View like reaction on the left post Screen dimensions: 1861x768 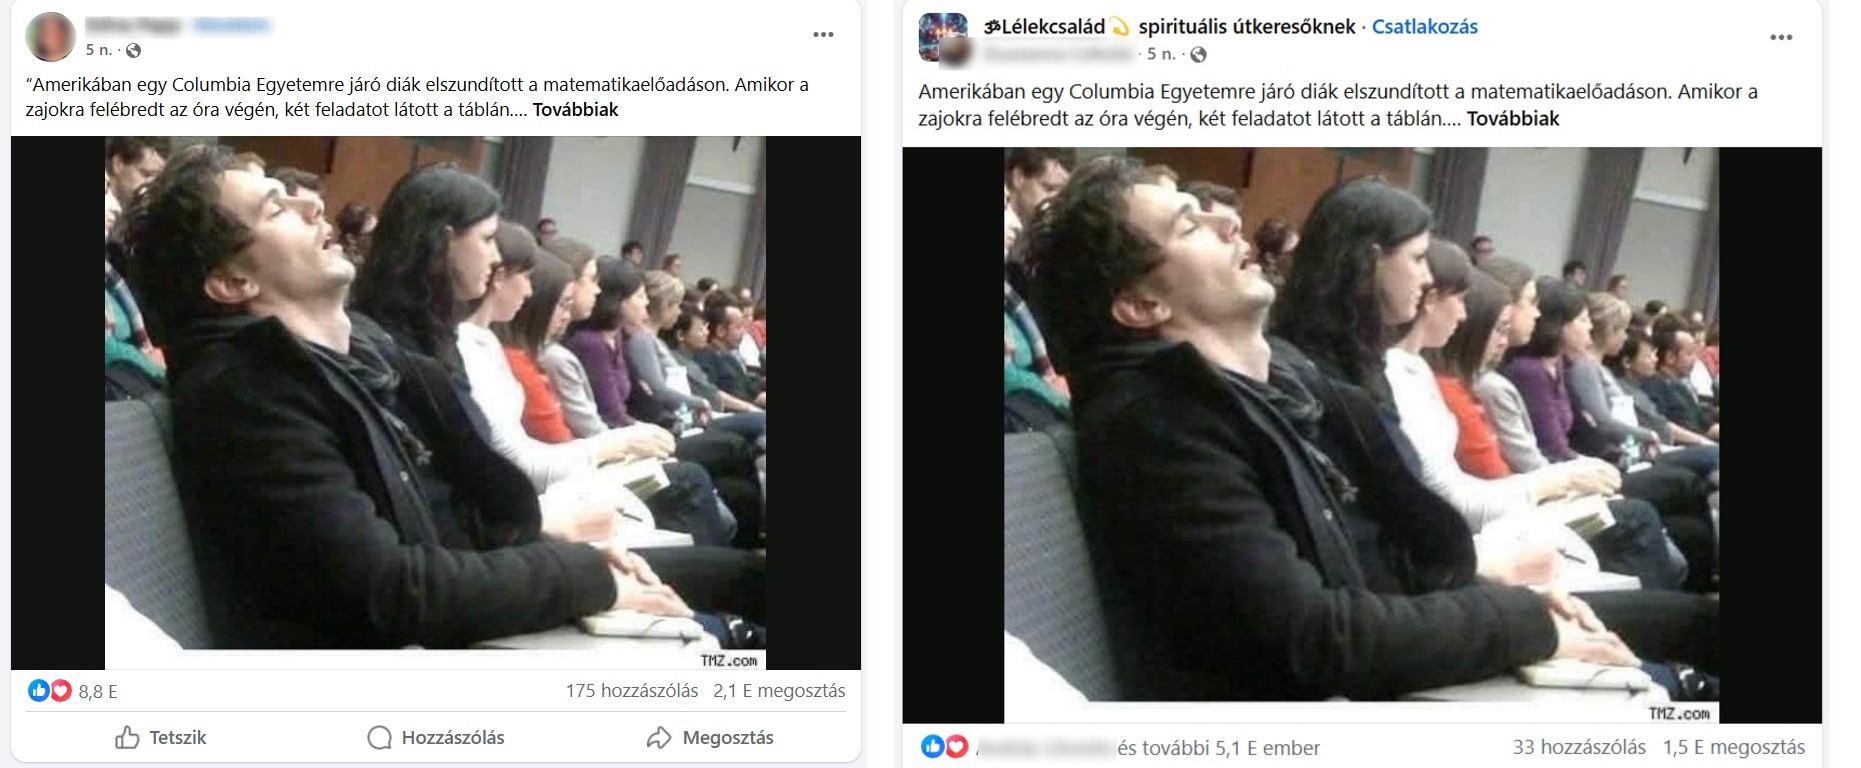click(x=38, y=690)
